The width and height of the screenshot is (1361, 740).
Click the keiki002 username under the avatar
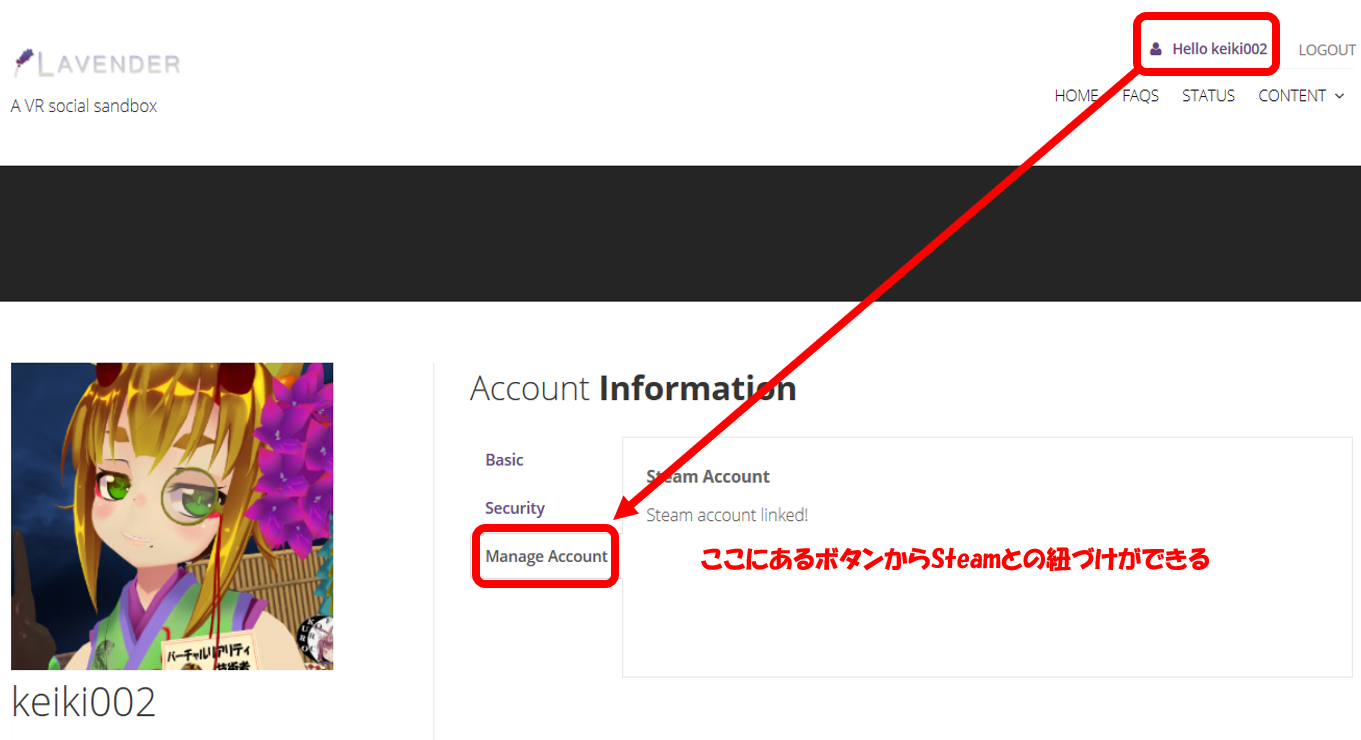point(84,703)
